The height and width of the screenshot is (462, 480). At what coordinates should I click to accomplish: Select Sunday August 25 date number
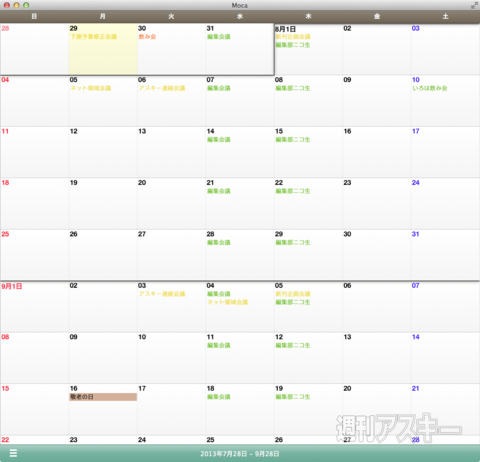point(5,234)
